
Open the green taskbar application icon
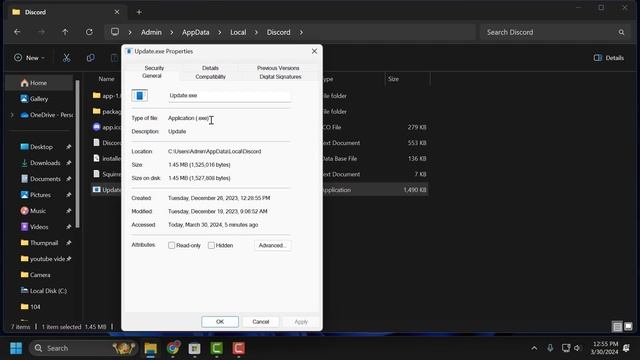(216, 348)
